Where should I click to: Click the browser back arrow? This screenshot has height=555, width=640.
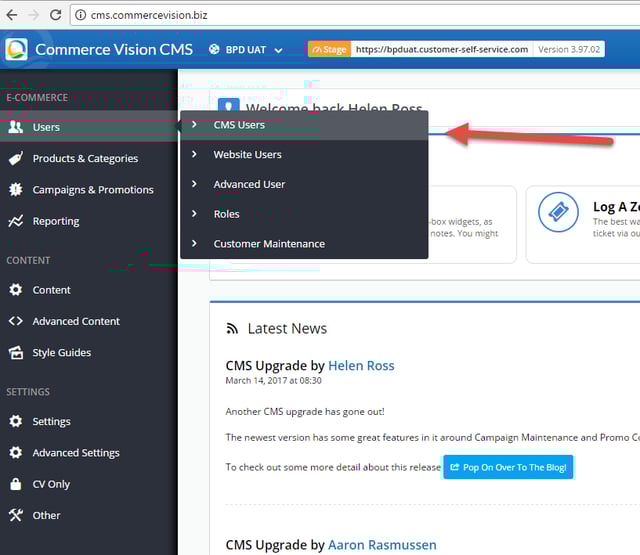[12, 15]
